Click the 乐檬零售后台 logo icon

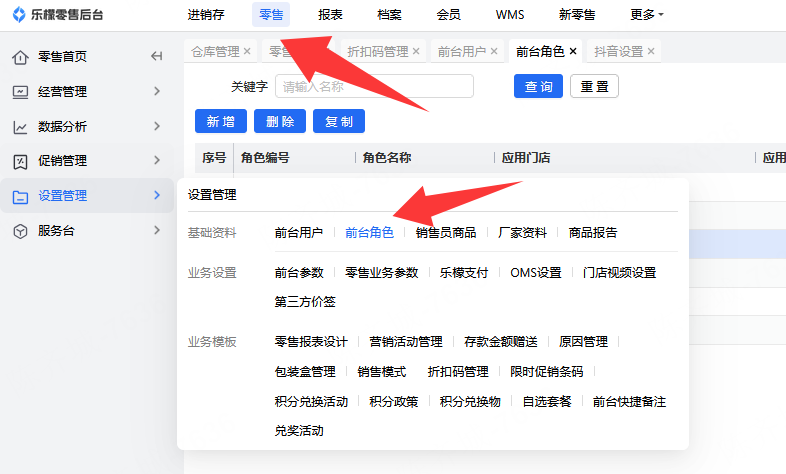(19, 15)
